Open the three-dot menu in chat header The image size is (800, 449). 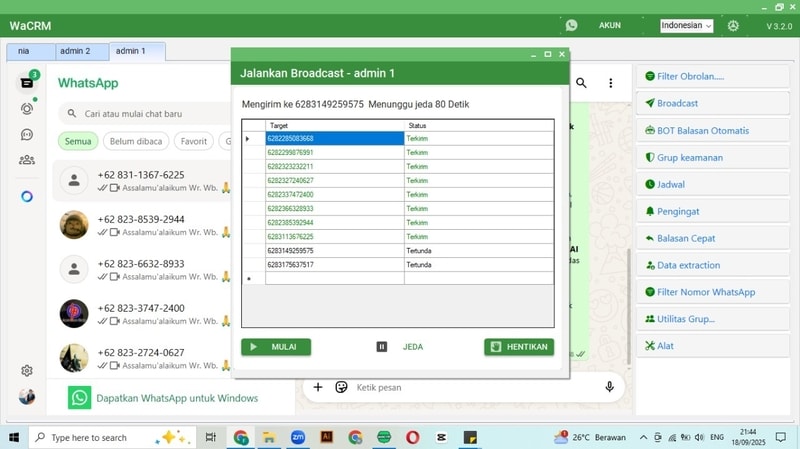611,83
